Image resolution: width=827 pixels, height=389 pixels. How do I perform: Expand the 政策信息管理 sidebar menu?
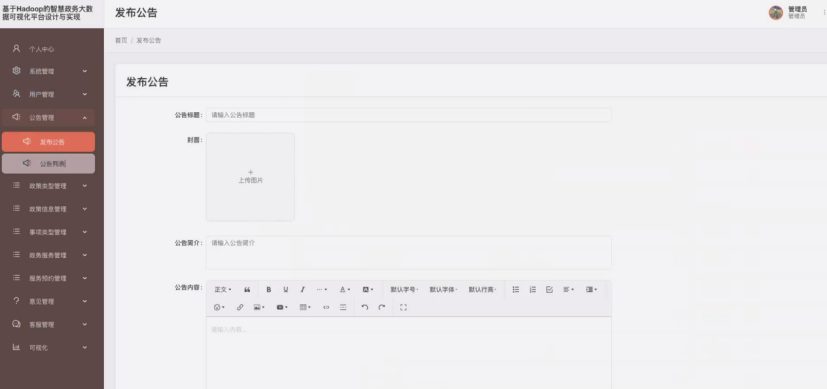click(49, 209)
